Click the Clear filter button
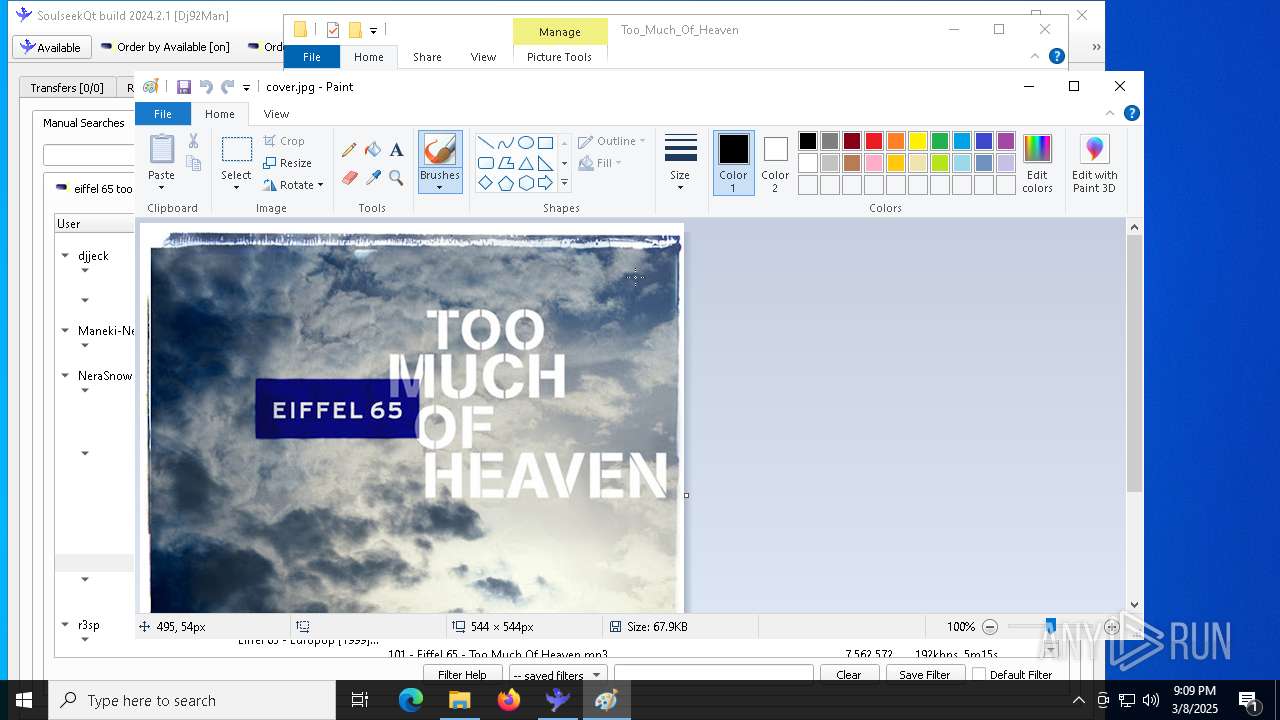Screen dimensions: 1280x720 click(849, 675)
